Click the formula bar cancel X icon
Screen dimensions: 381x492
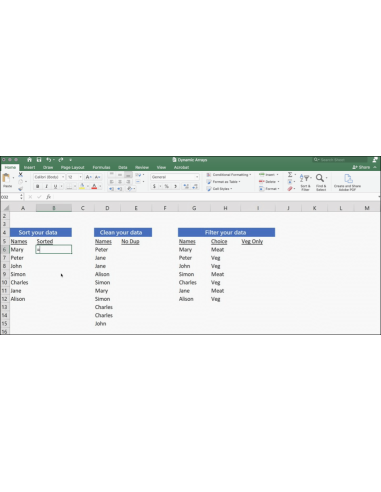(30, 197)
